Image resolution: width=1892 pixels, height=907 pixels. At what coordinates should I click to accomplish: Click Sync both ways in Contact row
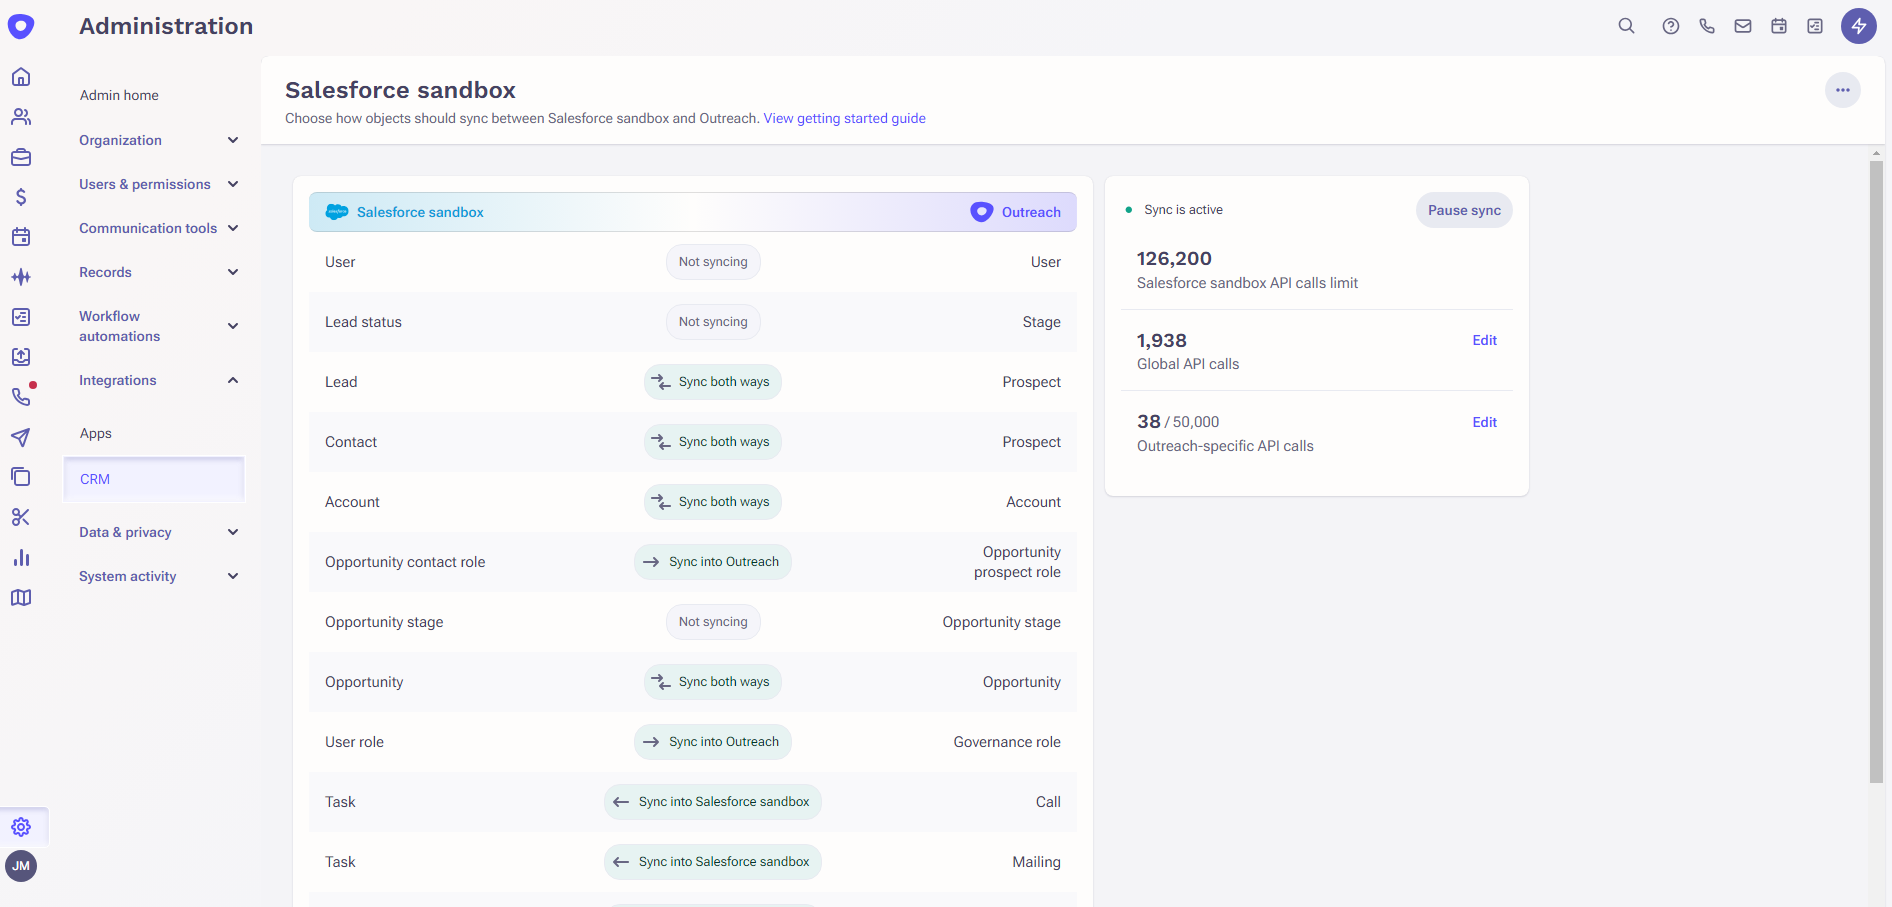[x=713, y=442]
